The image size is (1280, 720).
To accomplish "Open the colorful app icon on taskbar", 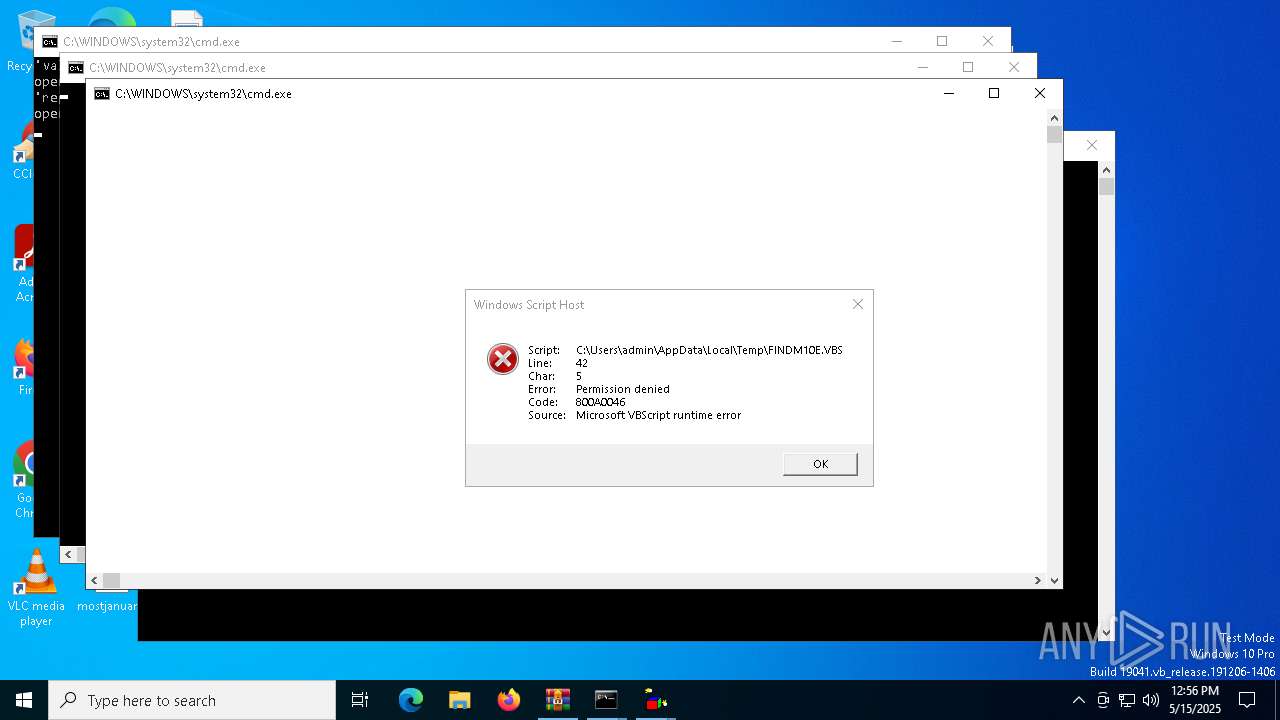I will coord(656,700).
